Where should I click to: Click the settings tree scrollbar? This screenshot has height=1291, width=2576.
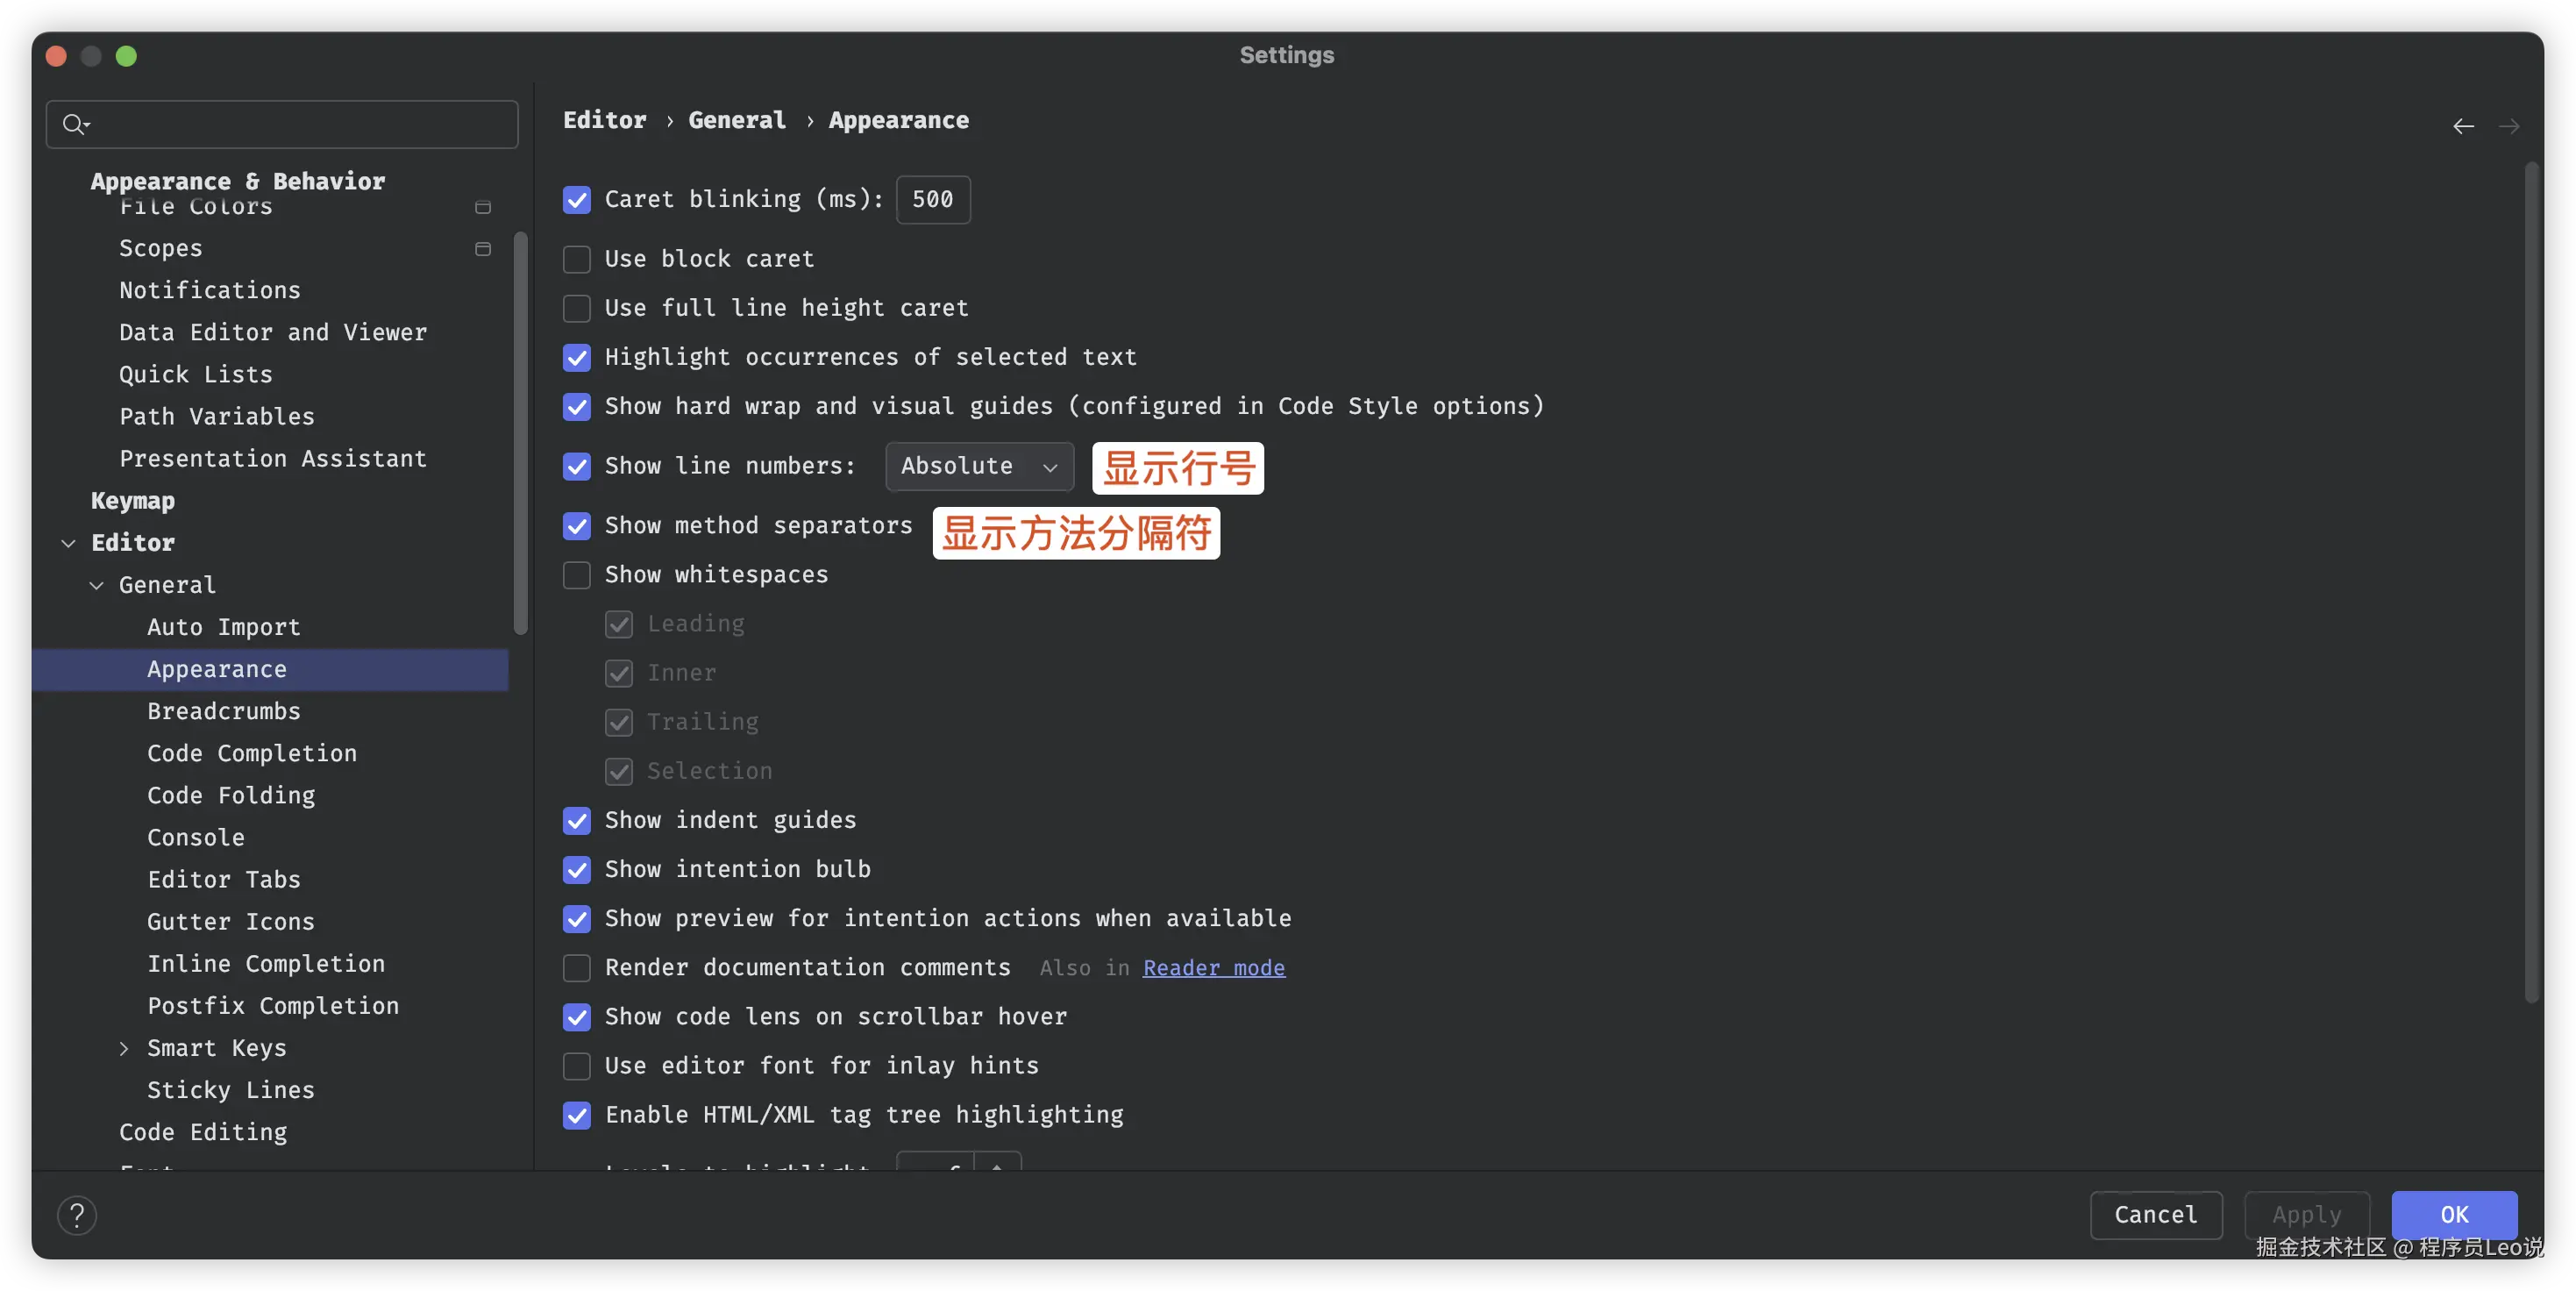(x=520, y=433)
